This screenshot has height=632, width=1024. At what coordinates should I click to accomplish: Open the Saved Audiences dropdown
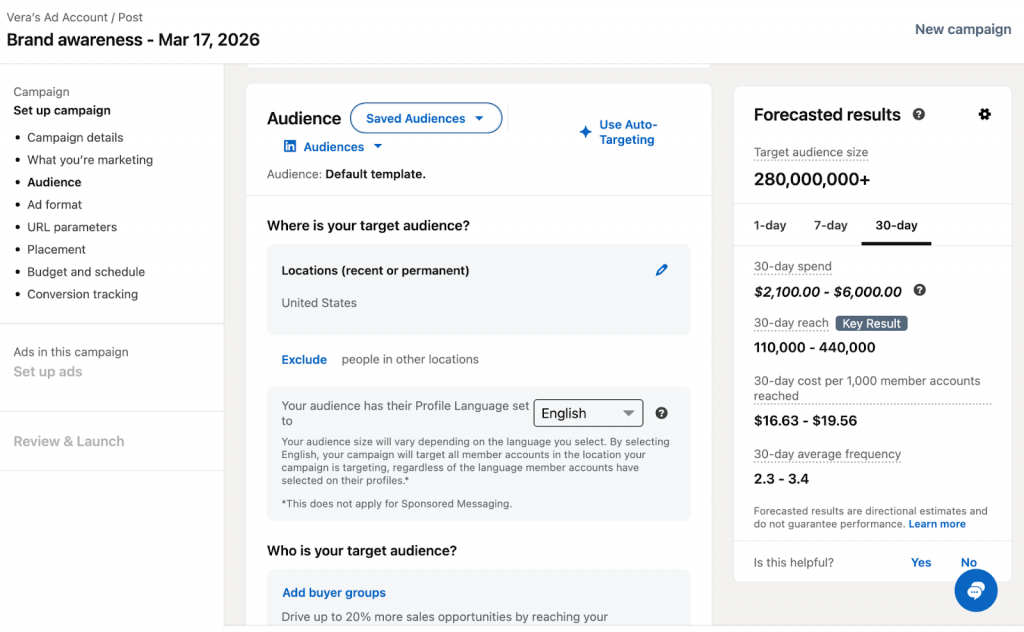(x=425, y=118)
